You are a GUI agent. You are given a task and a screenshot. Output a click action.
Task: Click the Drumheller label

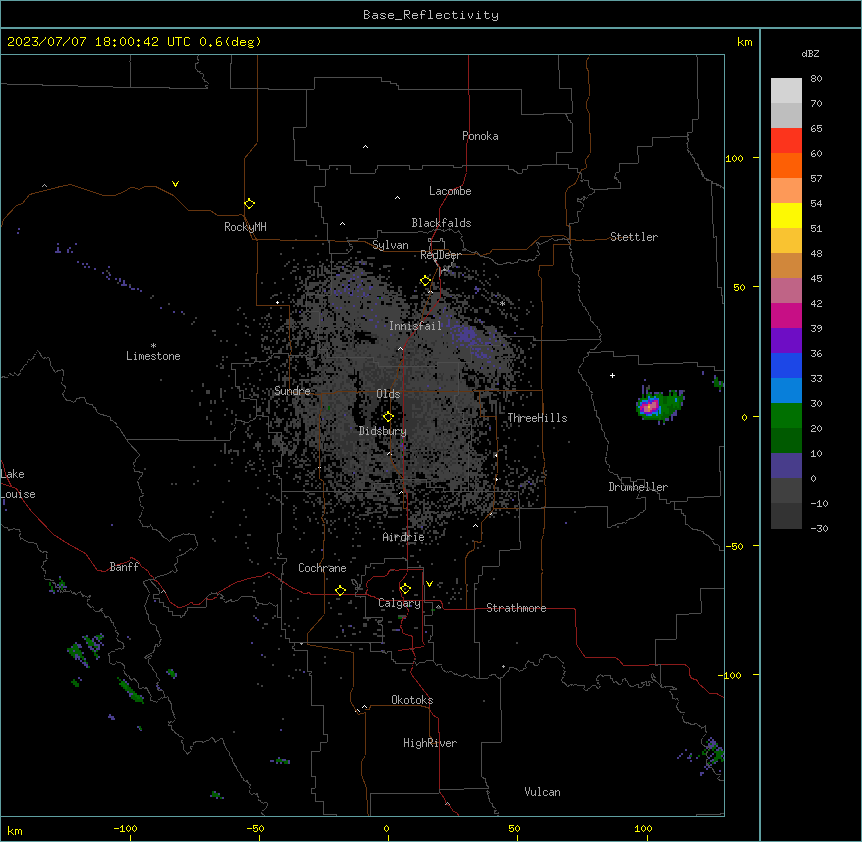[x=638, y=487]
